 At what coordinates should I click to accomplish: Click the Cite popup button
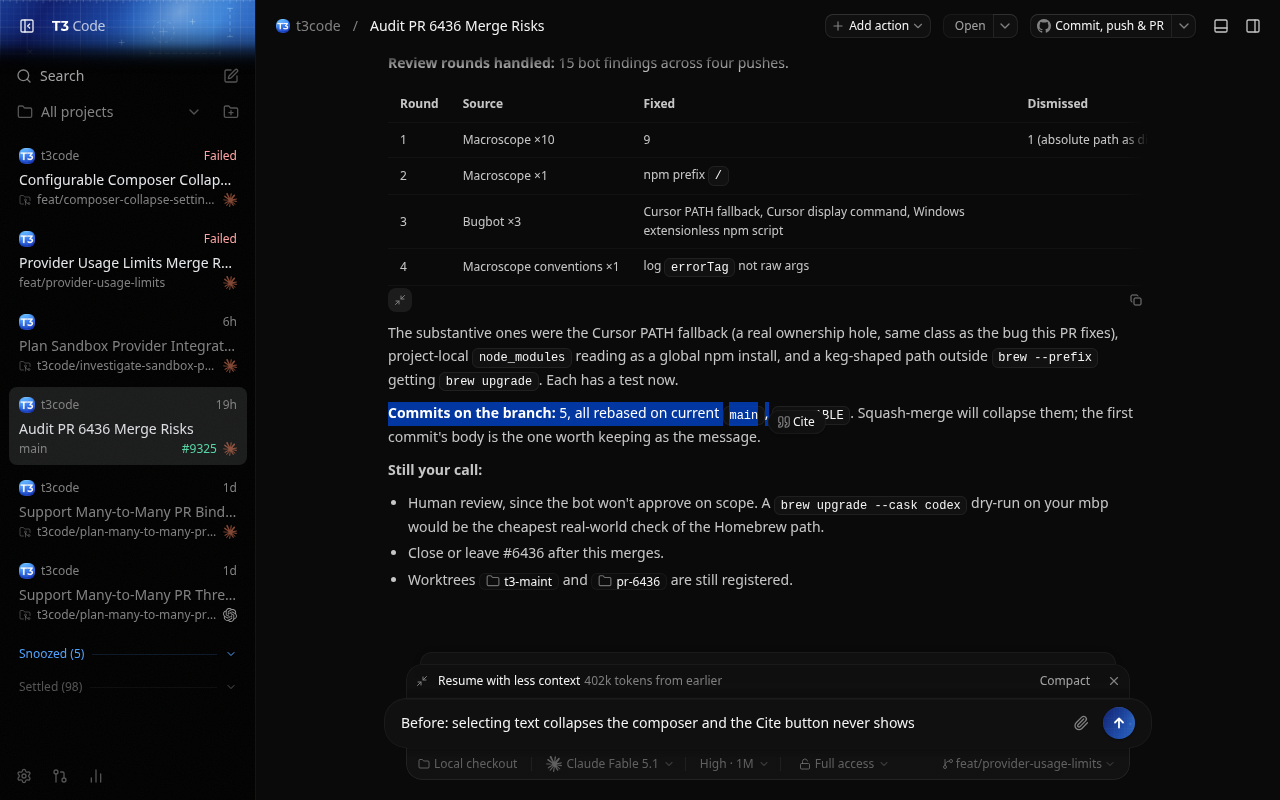[x=796, y=422]
